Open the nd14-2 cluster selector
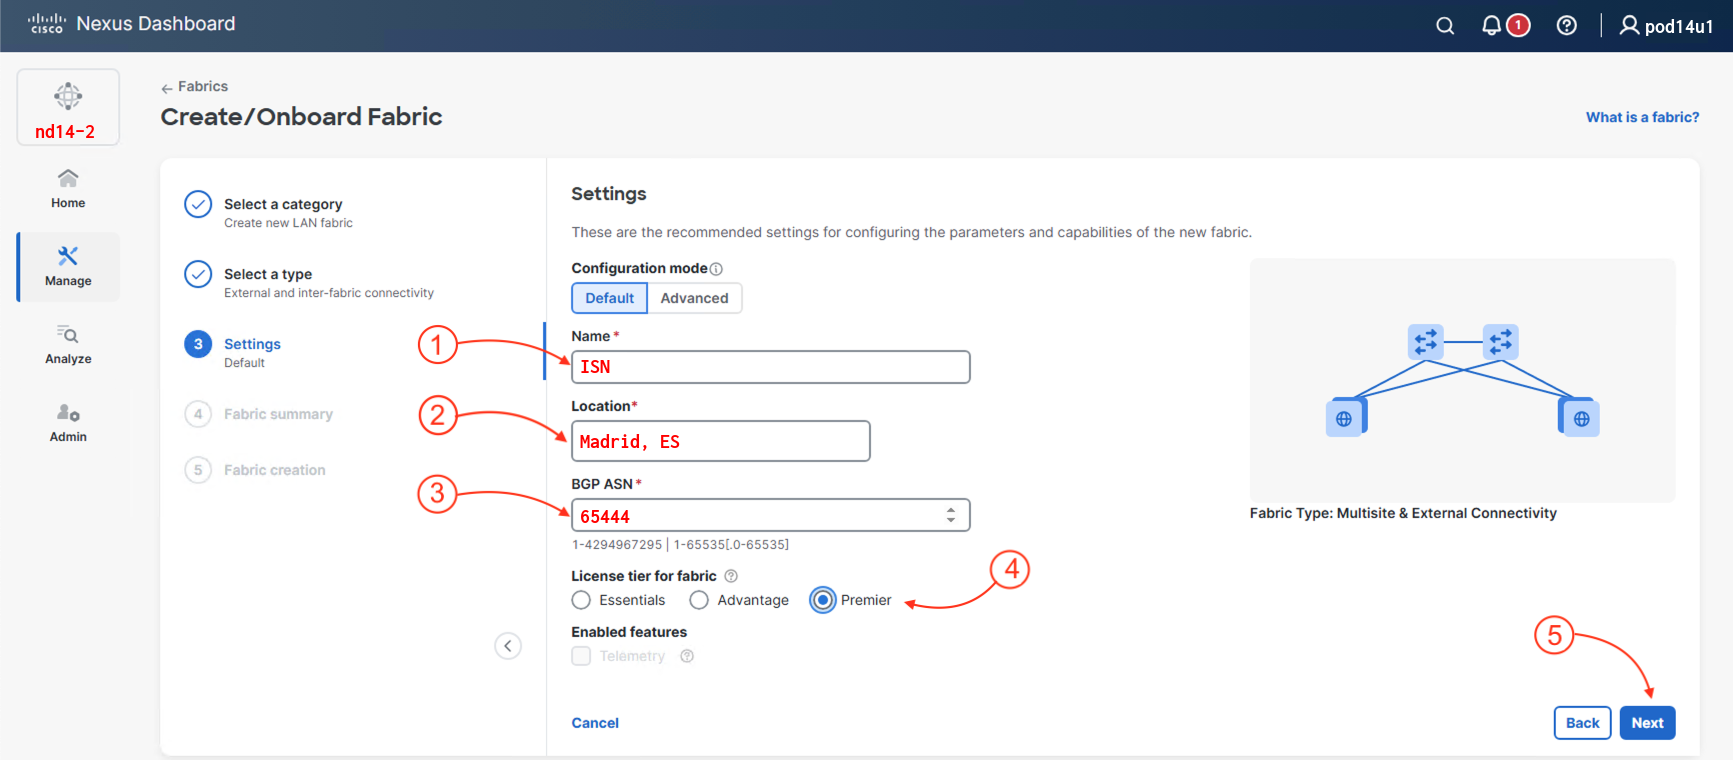 point(68,107)
